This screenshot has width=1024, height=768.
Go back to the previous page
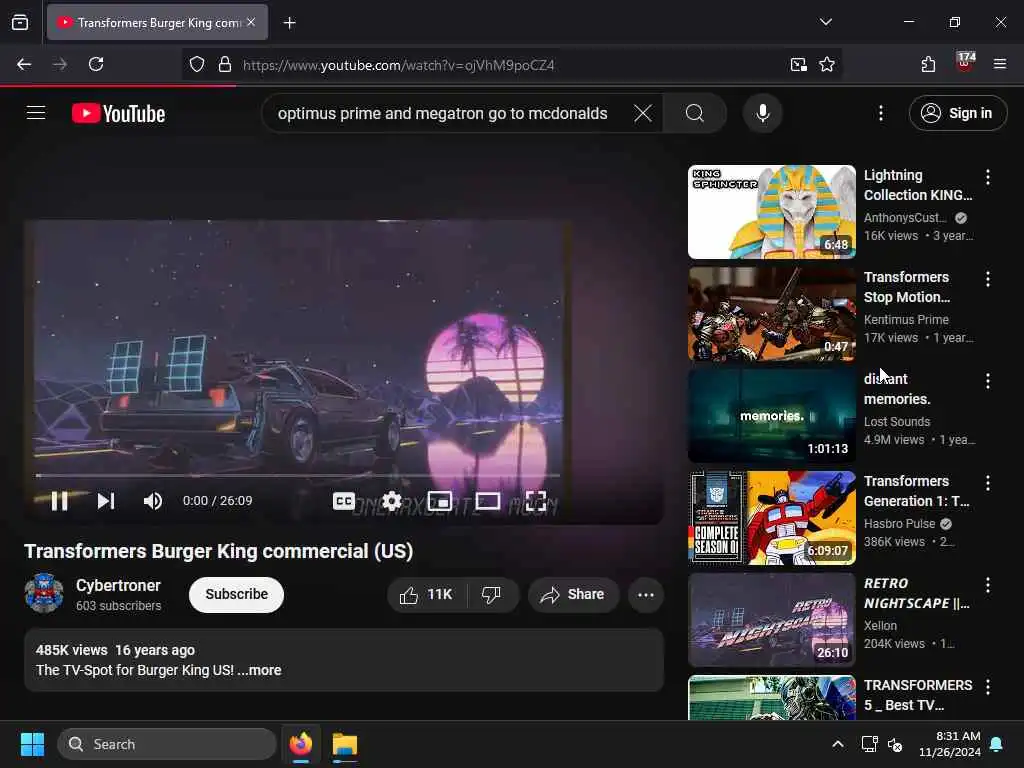click(x=24, y=64)
